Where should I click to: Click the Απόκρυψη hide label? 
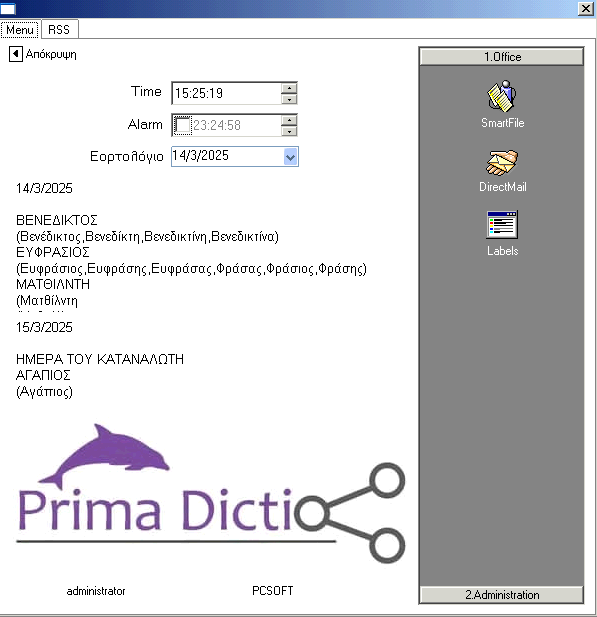51,54
